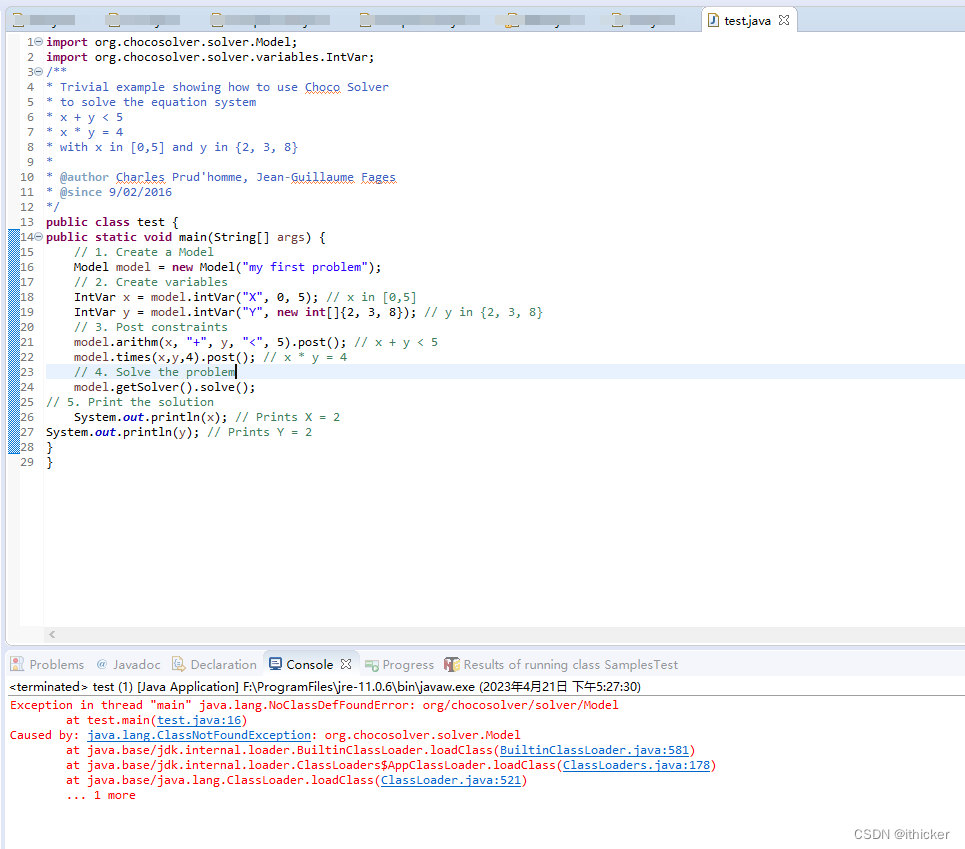Close the test.java editor tab

click(x=783, y=20)
